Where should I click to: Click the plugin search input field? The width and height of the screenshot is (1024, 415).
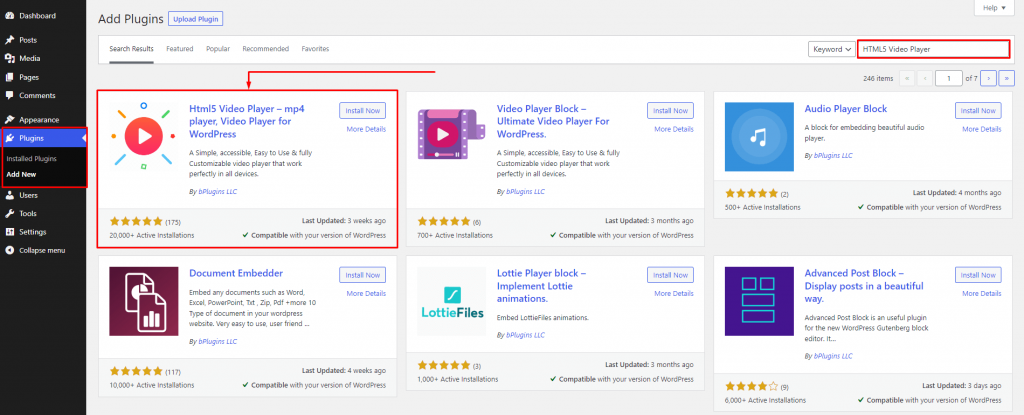[934, 49]
